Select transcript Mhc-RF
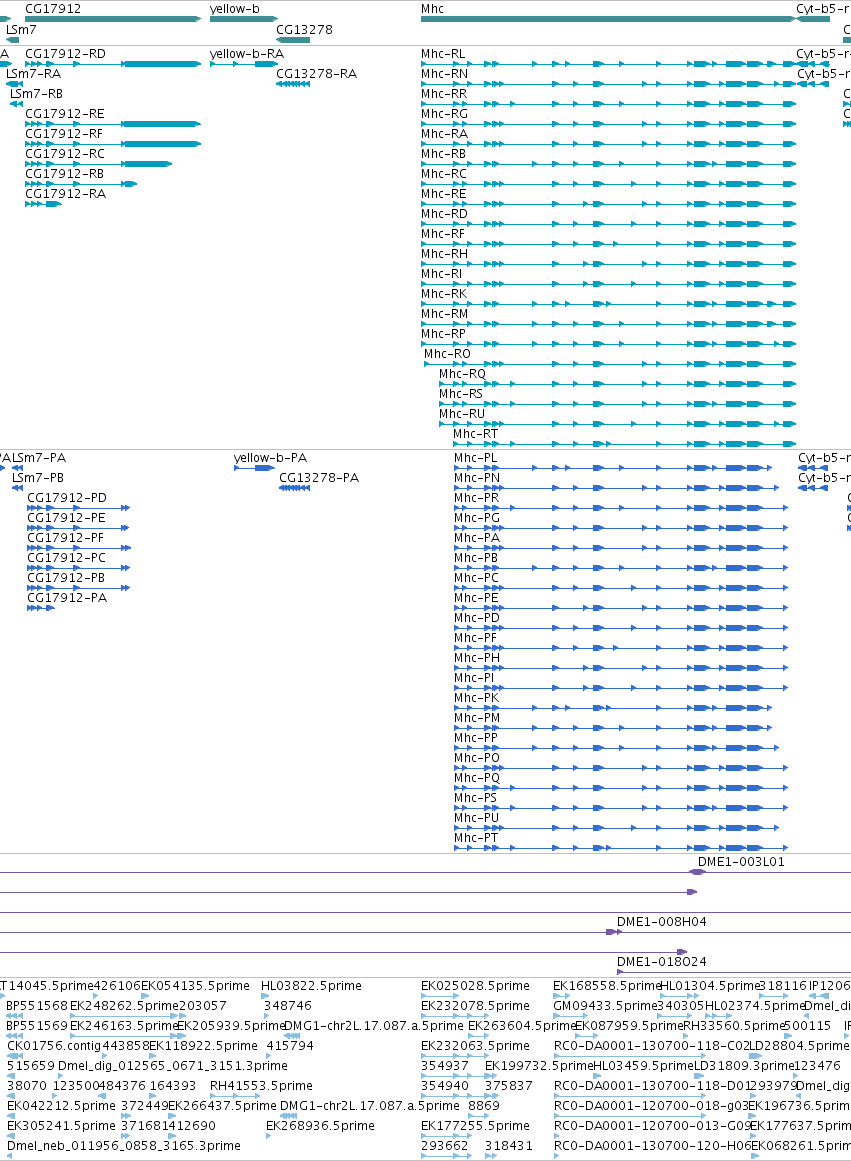The image size is (851, 1161). [x=443, y=234]
